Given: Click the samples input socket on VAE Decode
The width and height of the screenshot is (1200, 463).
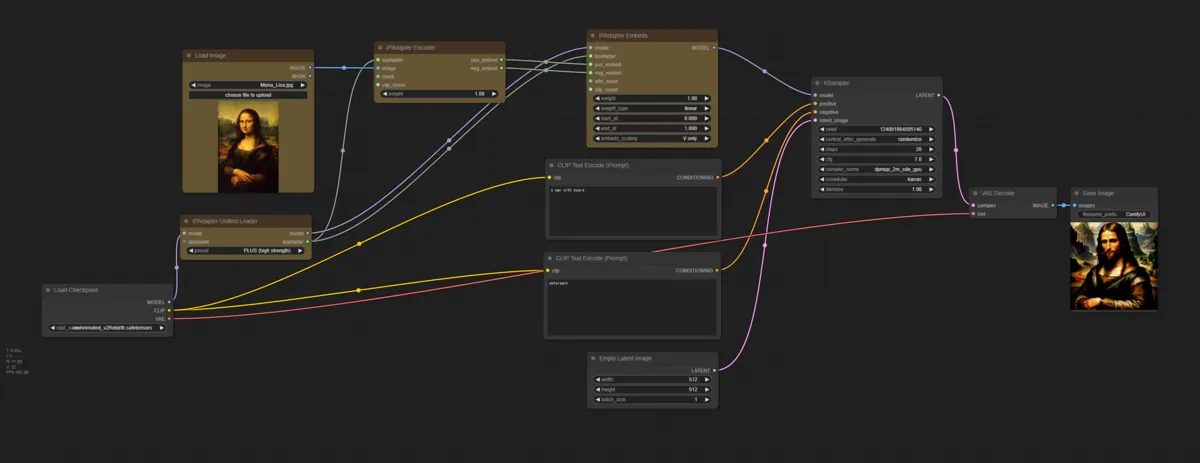Looking at the screenshot, I should point(972,205).
